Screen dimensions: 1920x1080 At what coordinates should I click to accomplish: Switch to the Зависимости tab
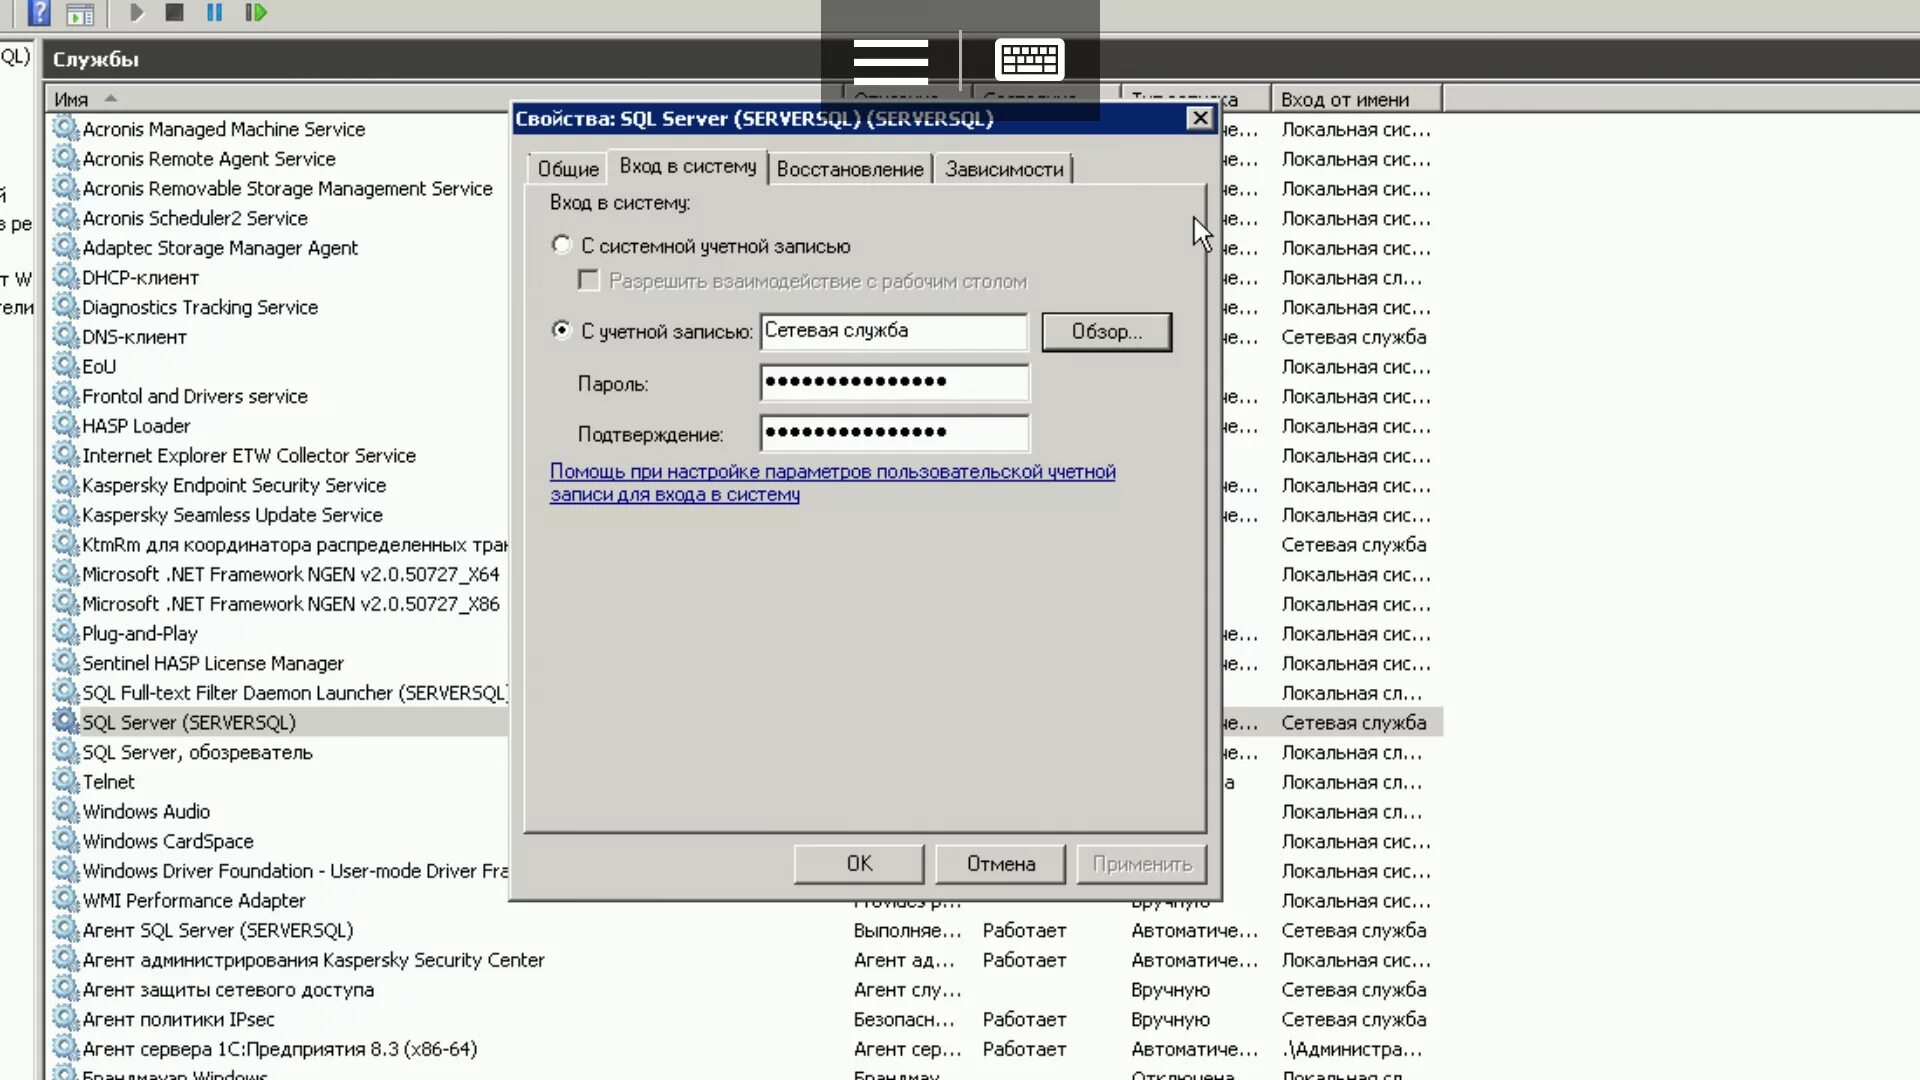pyautogui.click(x=1004, y=169)
